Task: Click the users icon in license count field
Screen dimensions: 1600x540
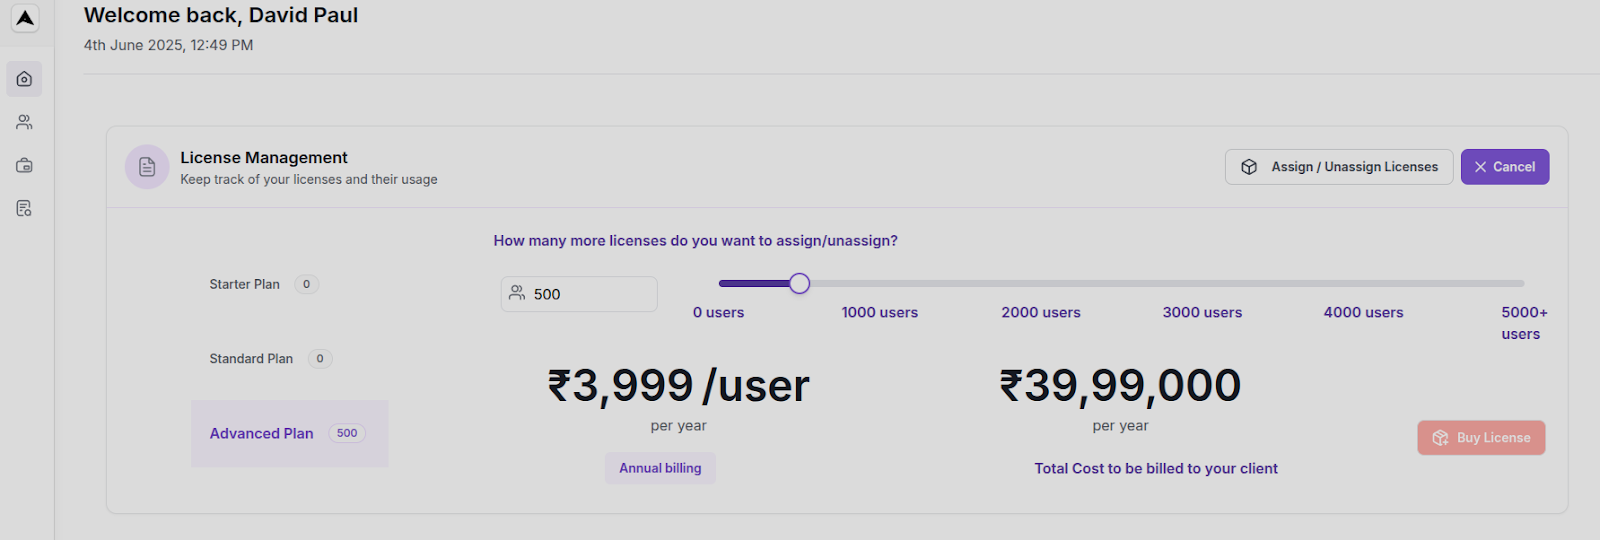Action: 517,293
